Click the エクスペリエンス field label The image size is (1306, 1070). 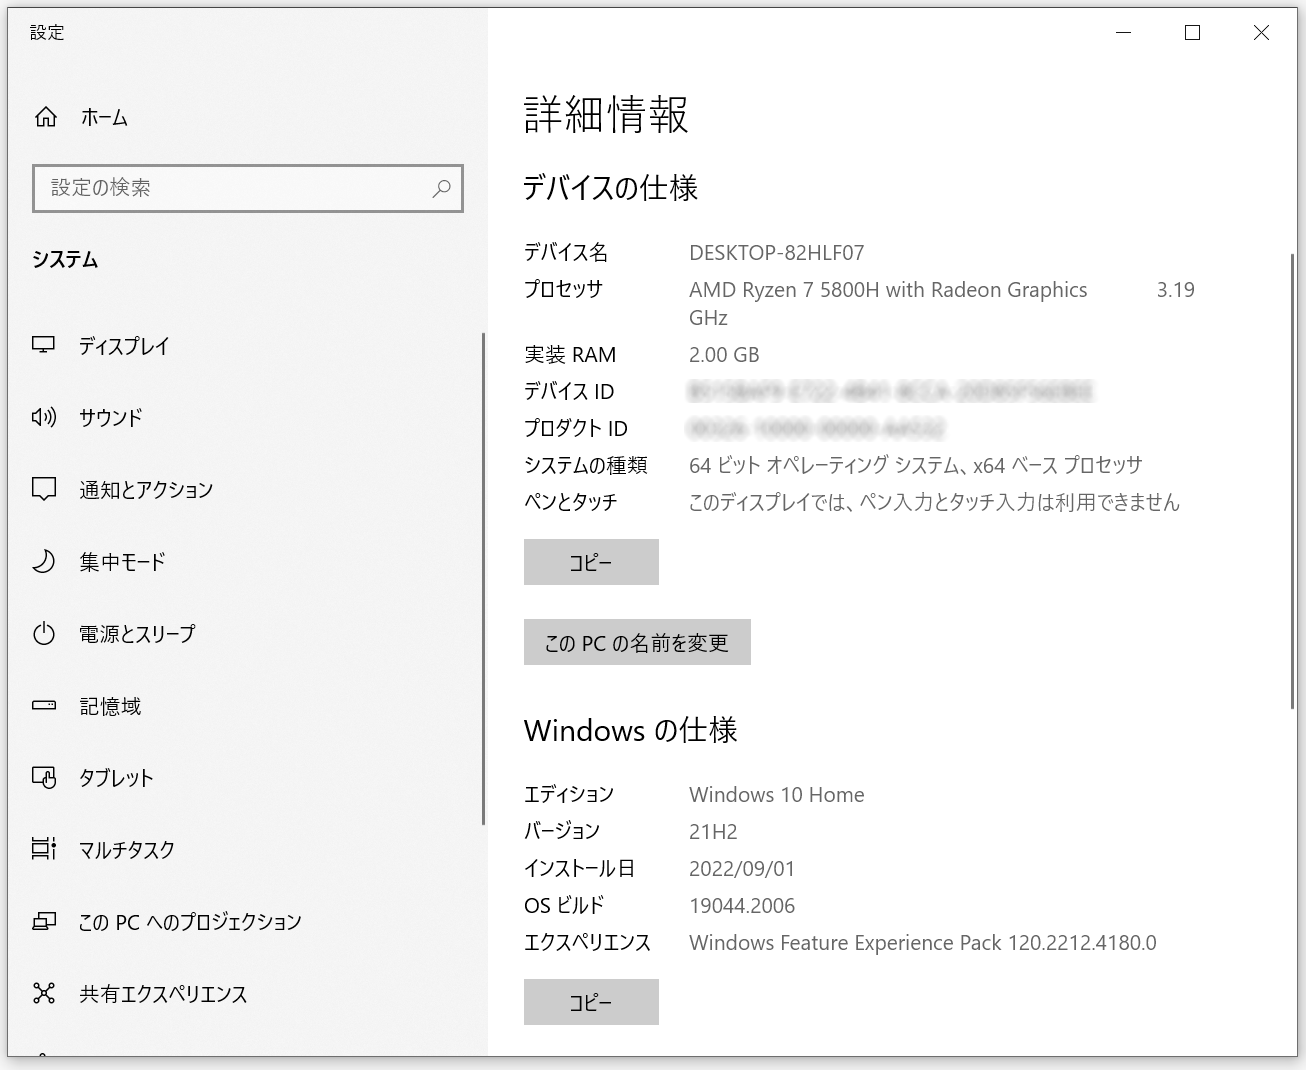[587, 943]
